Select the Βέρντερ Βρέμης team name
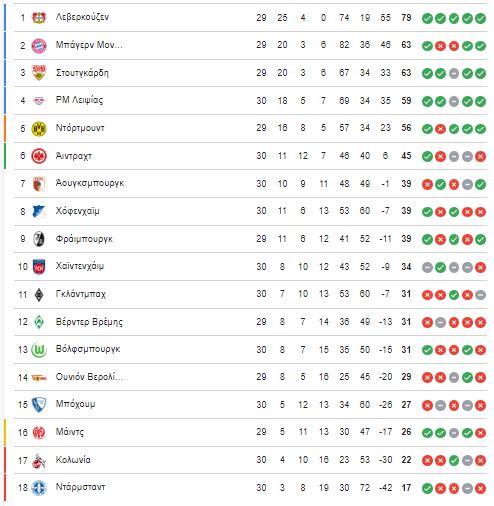This screenshot has height=506, width=494. pos(89,322)
